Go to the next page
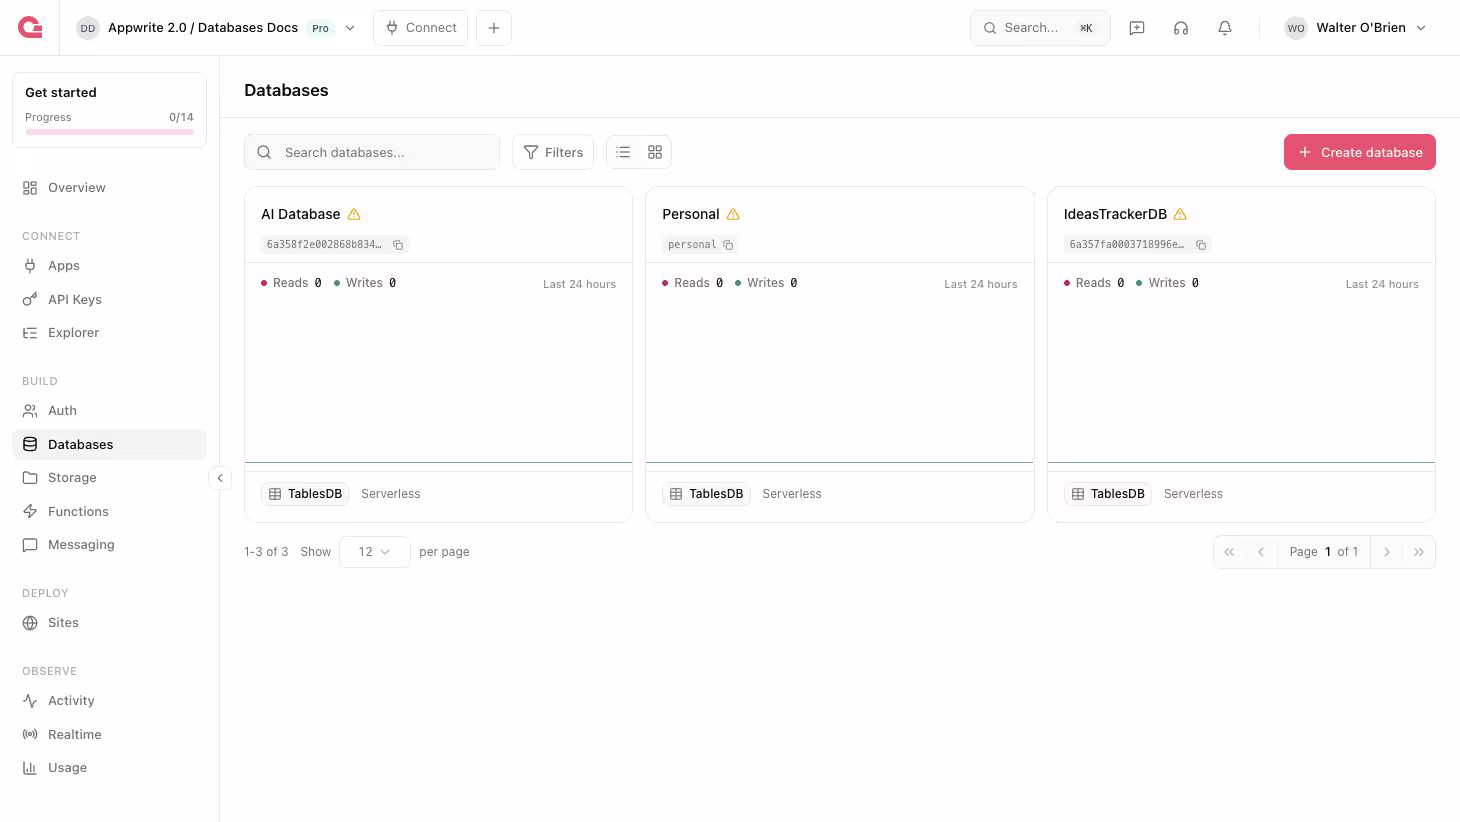Screen dimensions: 1460x822 point(1387,552)
